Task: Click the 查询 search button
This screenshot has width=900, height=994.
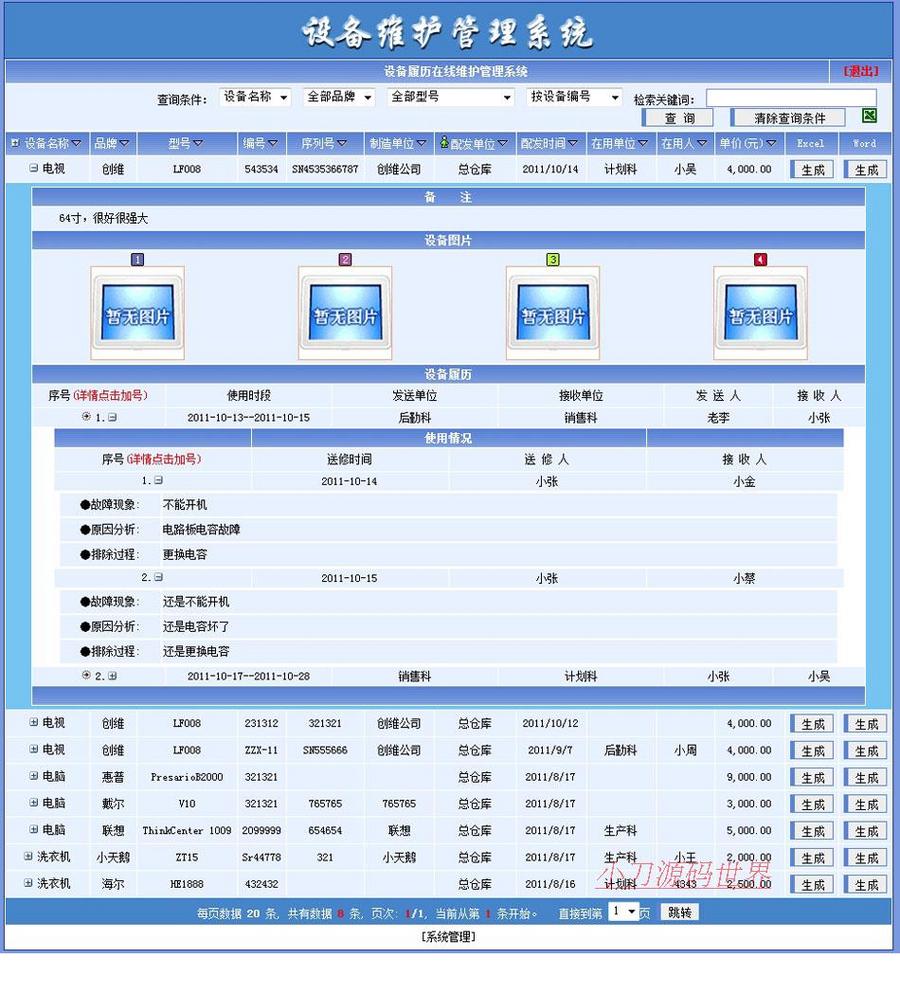Action: (678, 118)
